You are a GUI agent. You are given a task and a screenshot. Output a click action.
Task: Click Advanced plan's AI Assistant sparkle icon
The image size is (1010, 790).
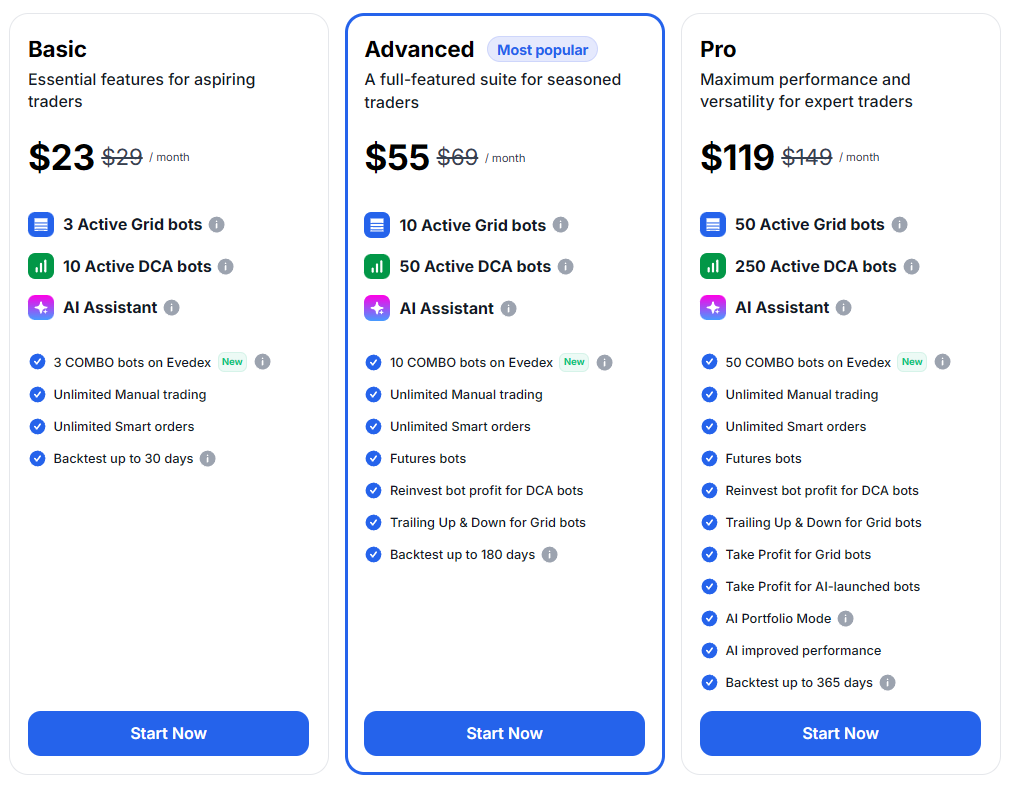click(377, 308)
